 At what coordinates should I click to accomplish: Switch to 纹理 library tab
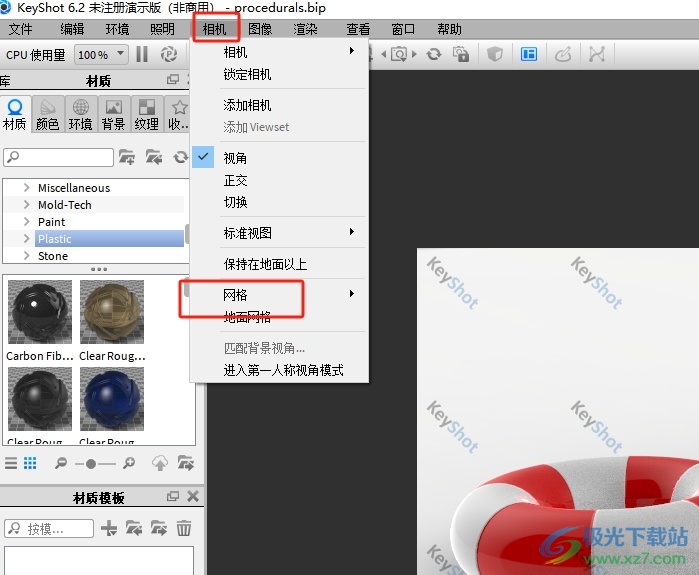147,115
